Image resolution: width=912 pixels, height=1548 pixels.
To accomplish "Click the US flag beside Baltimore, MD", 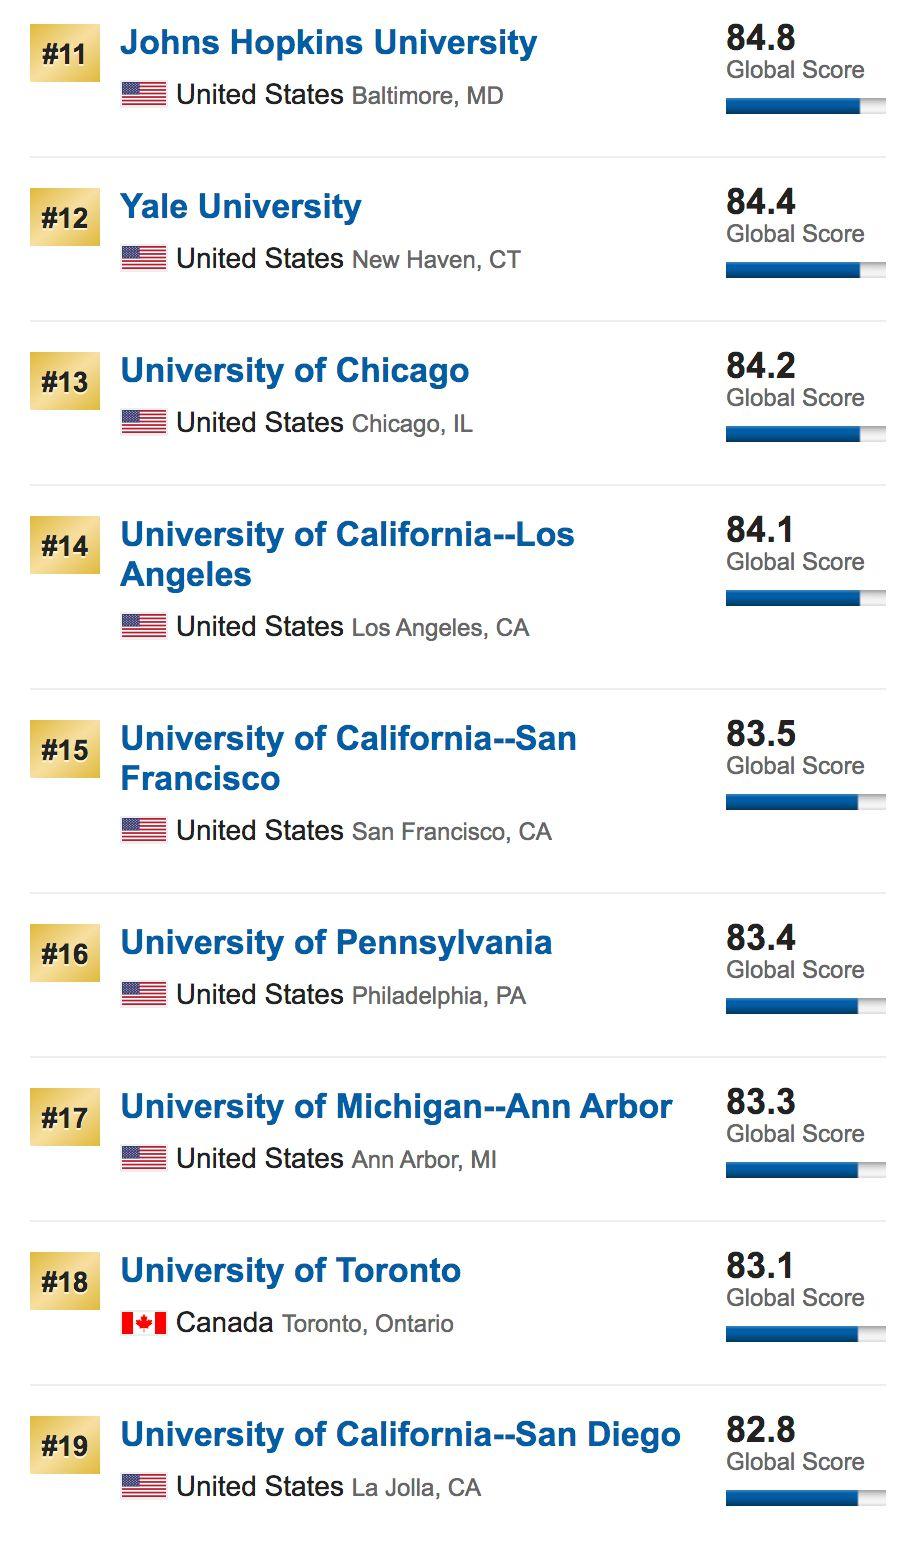I will pos(144,95).
